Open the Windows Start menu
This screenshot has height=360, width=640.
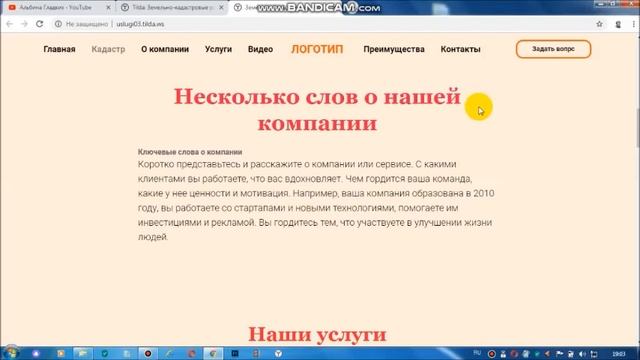[x=10, y=353]
